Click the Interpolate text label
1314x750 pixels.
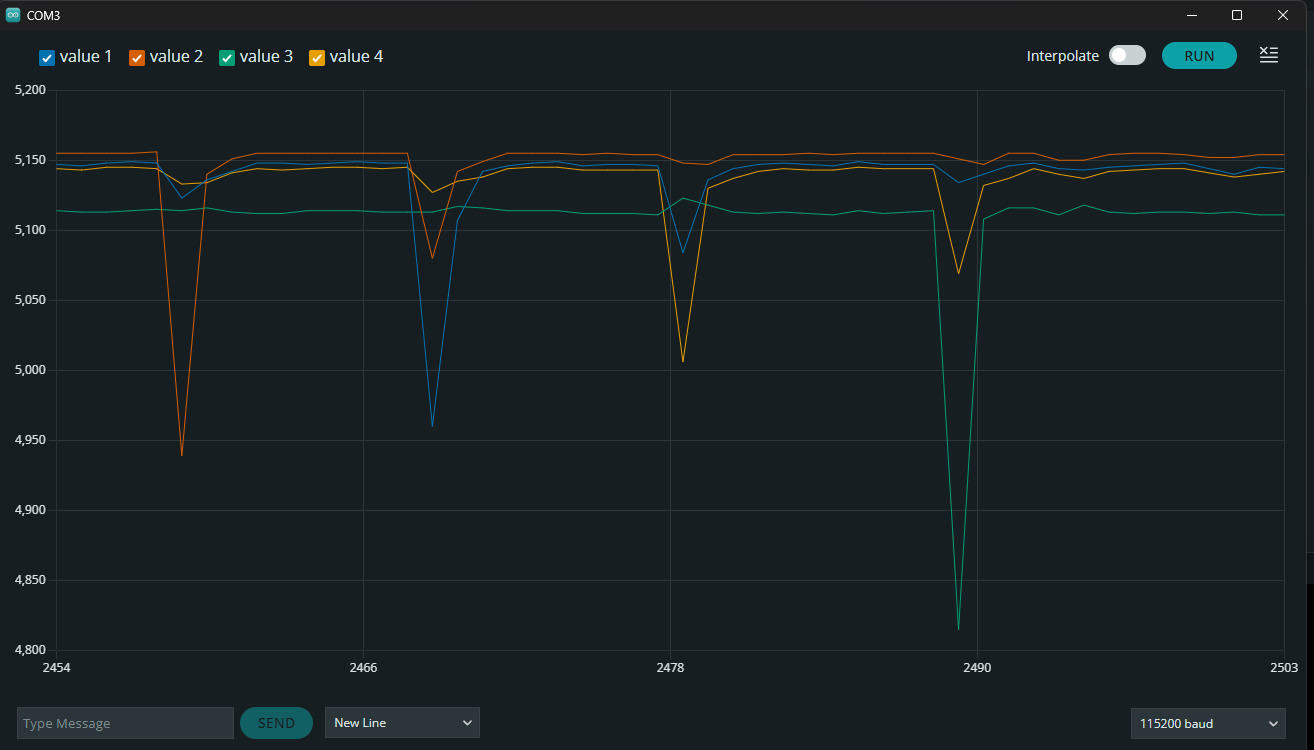1062,56
